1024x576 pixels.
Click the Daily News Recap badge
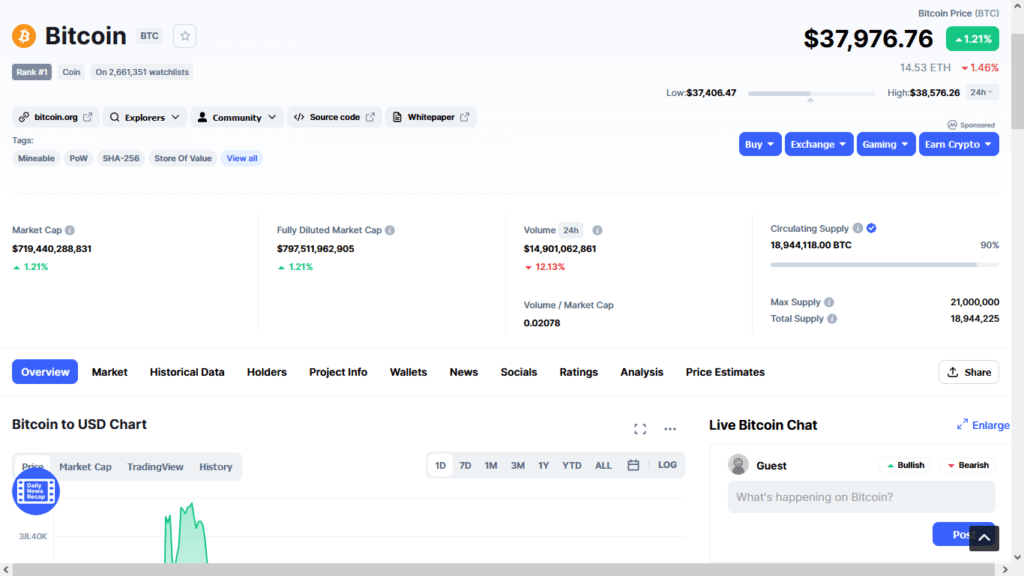point(36,491)
